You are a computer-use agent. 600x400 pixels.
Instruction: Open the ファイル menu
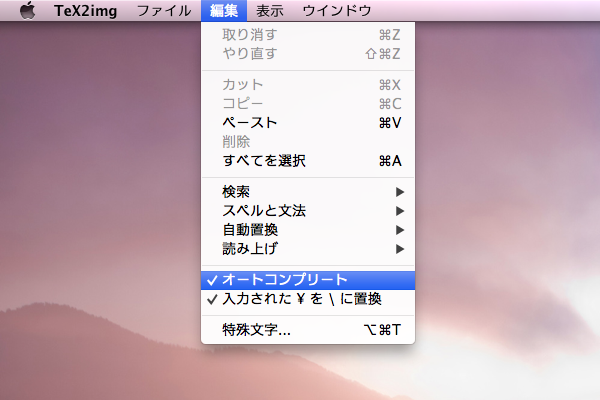click(164, 11)
